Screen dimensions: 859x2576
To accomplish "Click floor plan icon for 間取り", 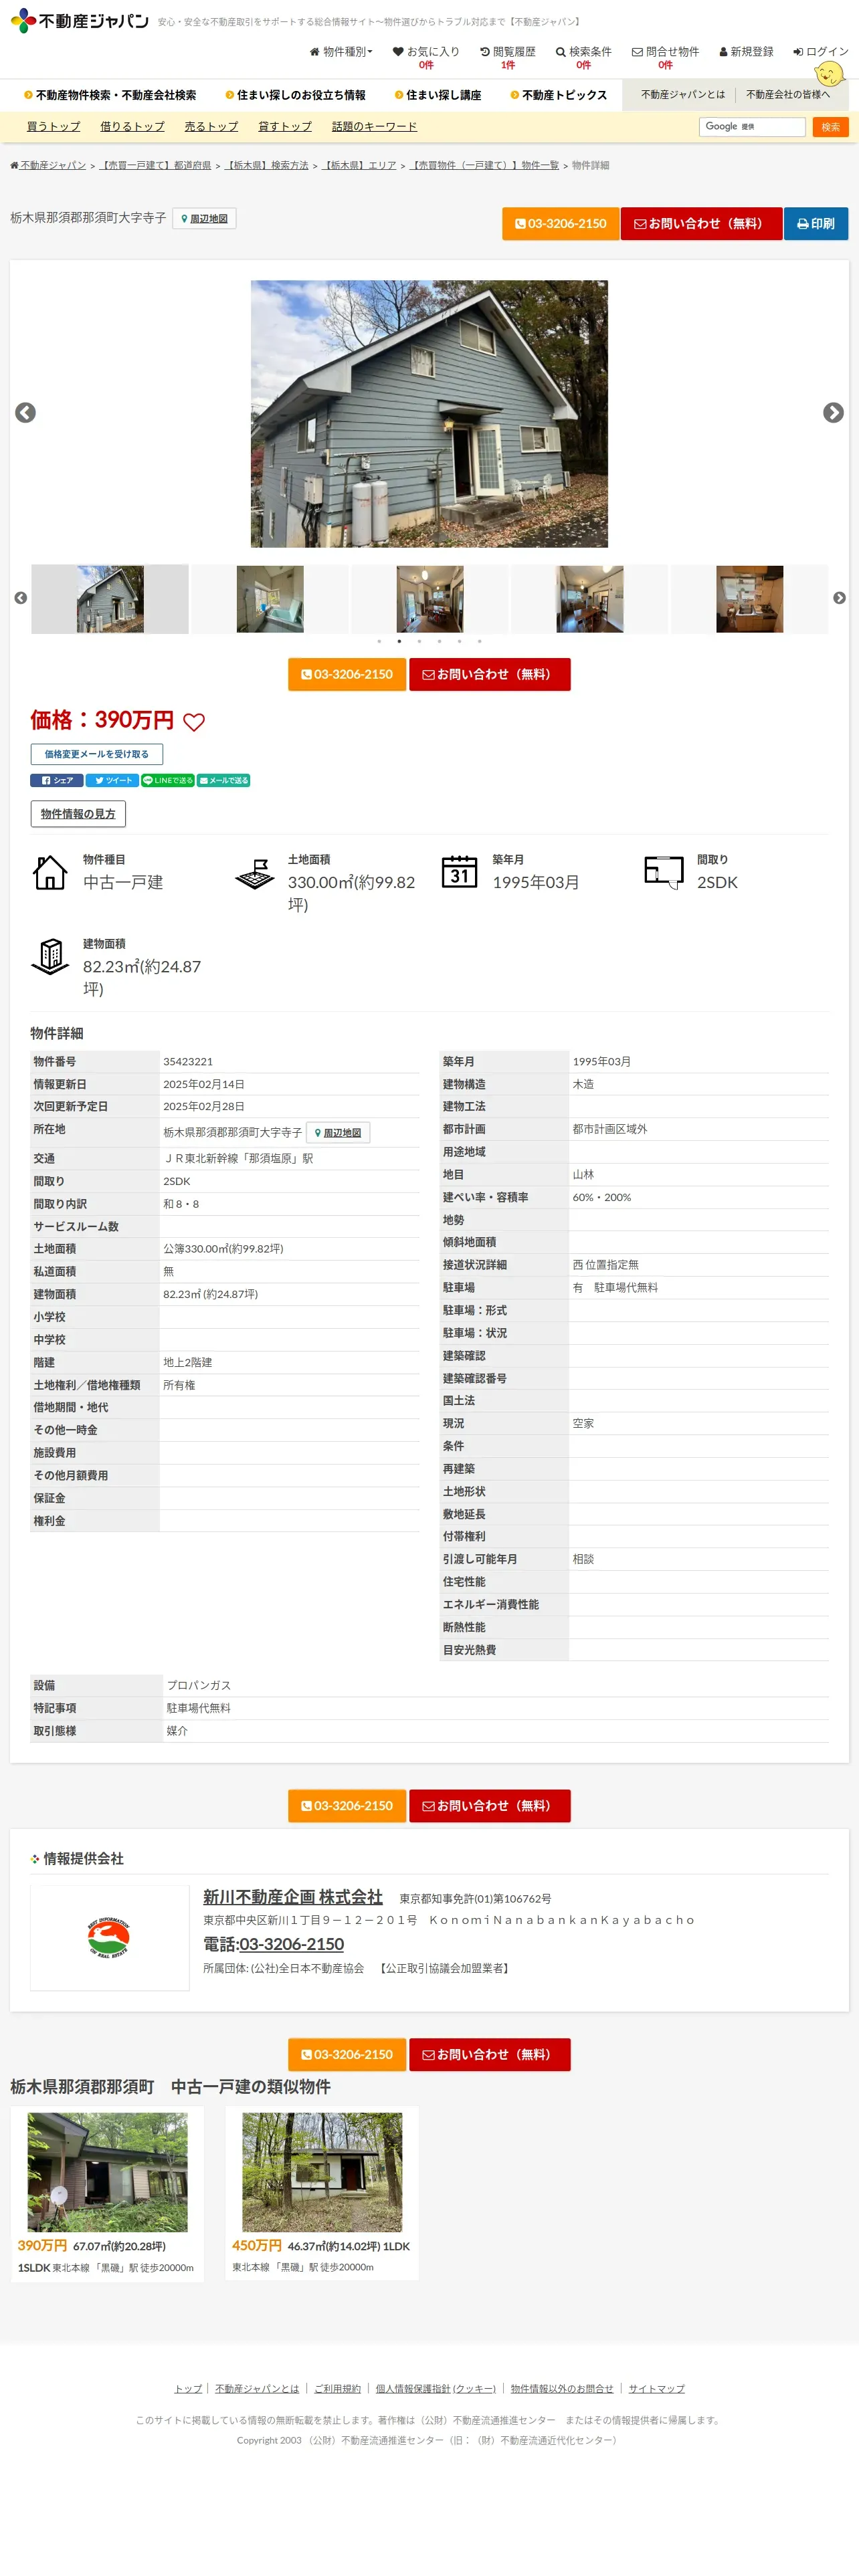I will 664,873.
